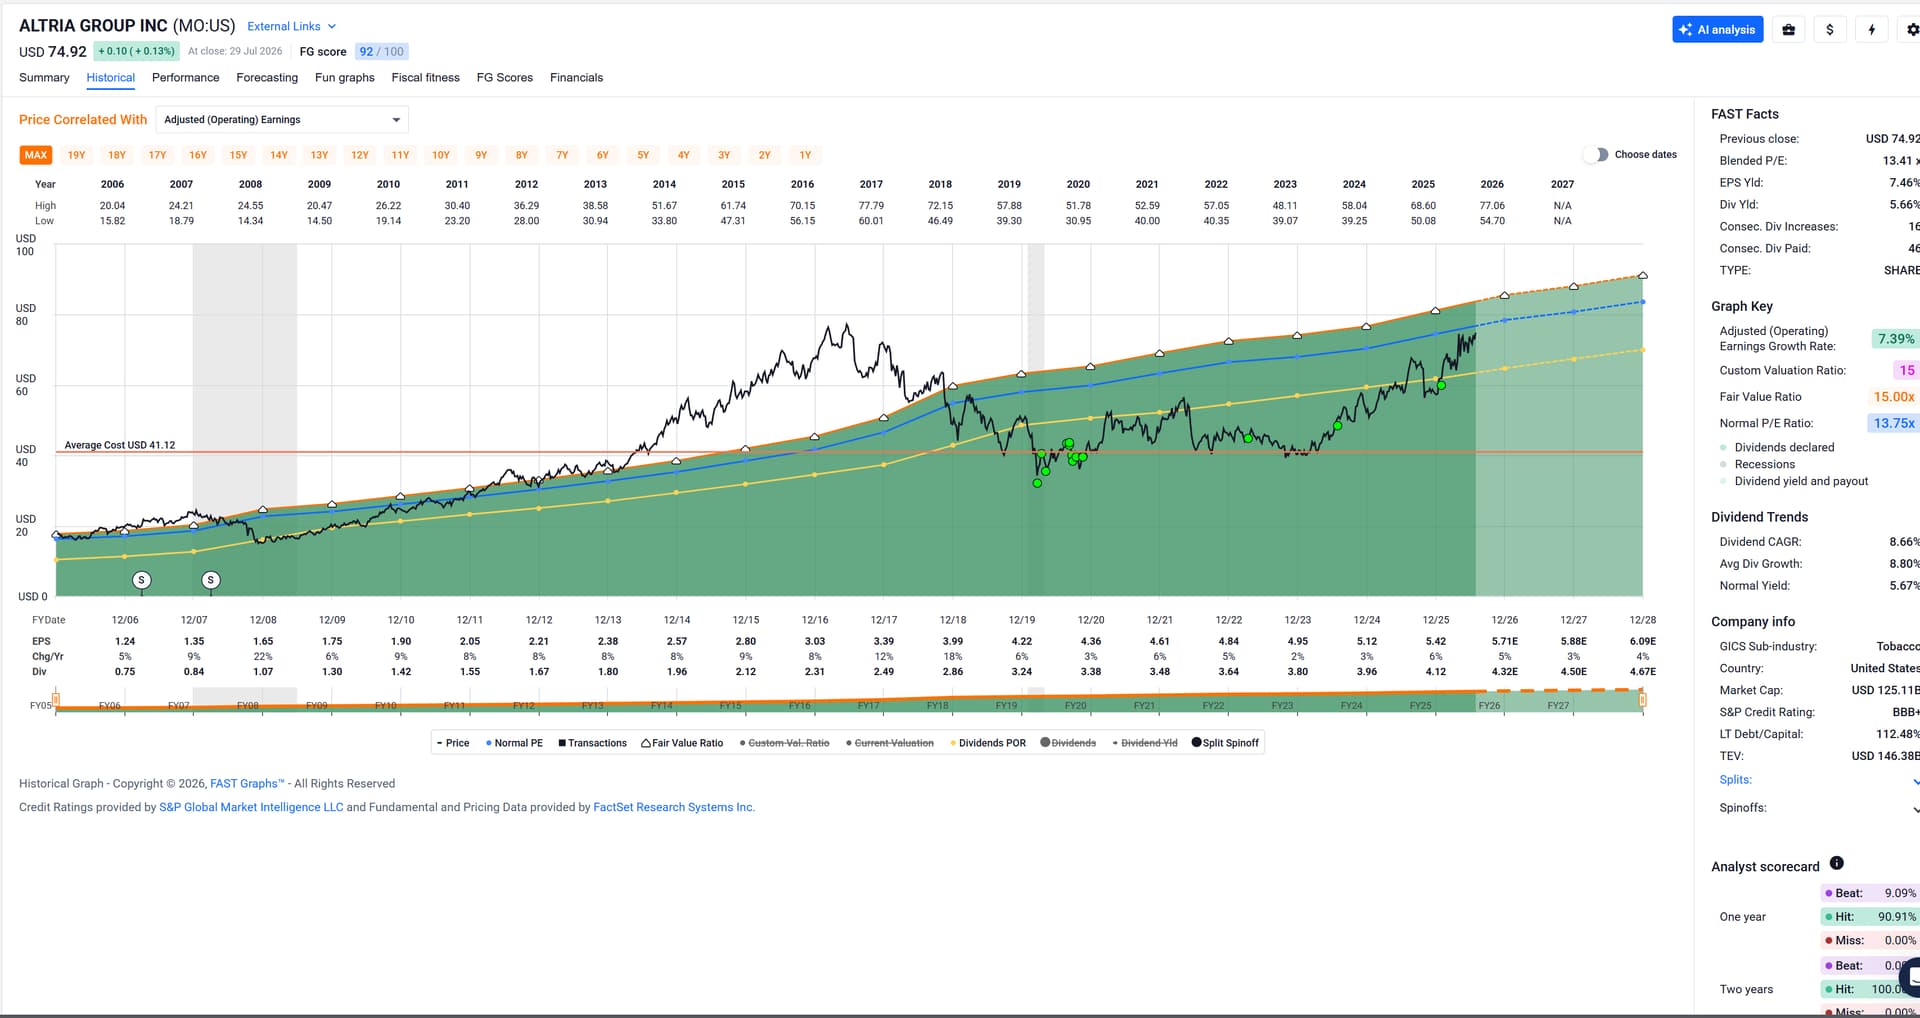The width and height of the screenshot is (1920, 1018).
Task: Open the FAST Graphs copyright link
Action: click(247, 784)
